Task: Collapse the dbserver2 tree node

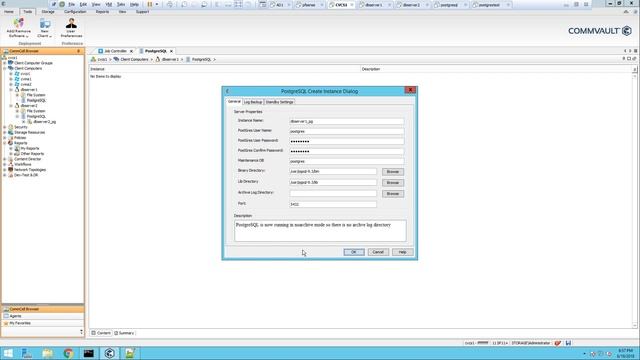Action: [x=11, y=106]
